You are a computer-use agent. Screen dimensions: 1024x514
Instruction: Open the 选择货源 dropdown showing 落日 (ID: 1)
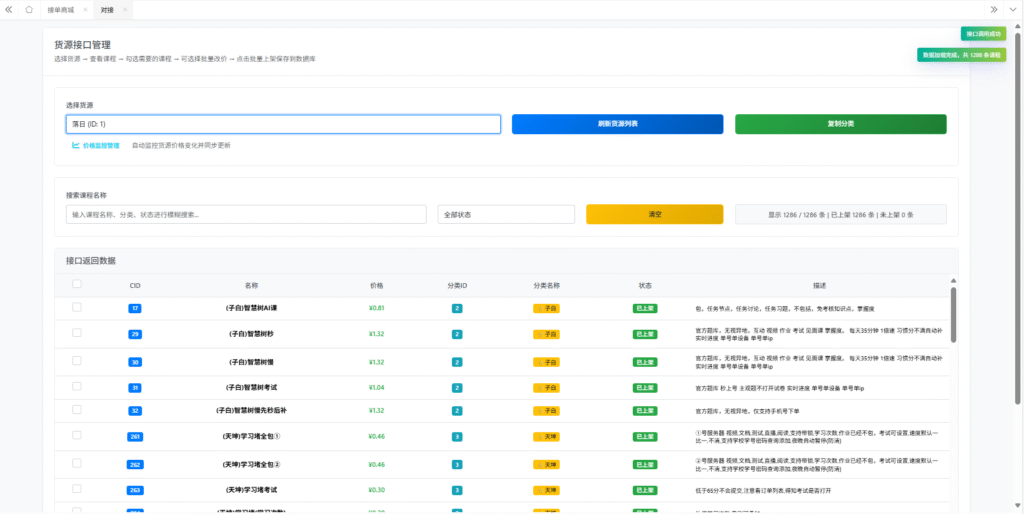283,124
